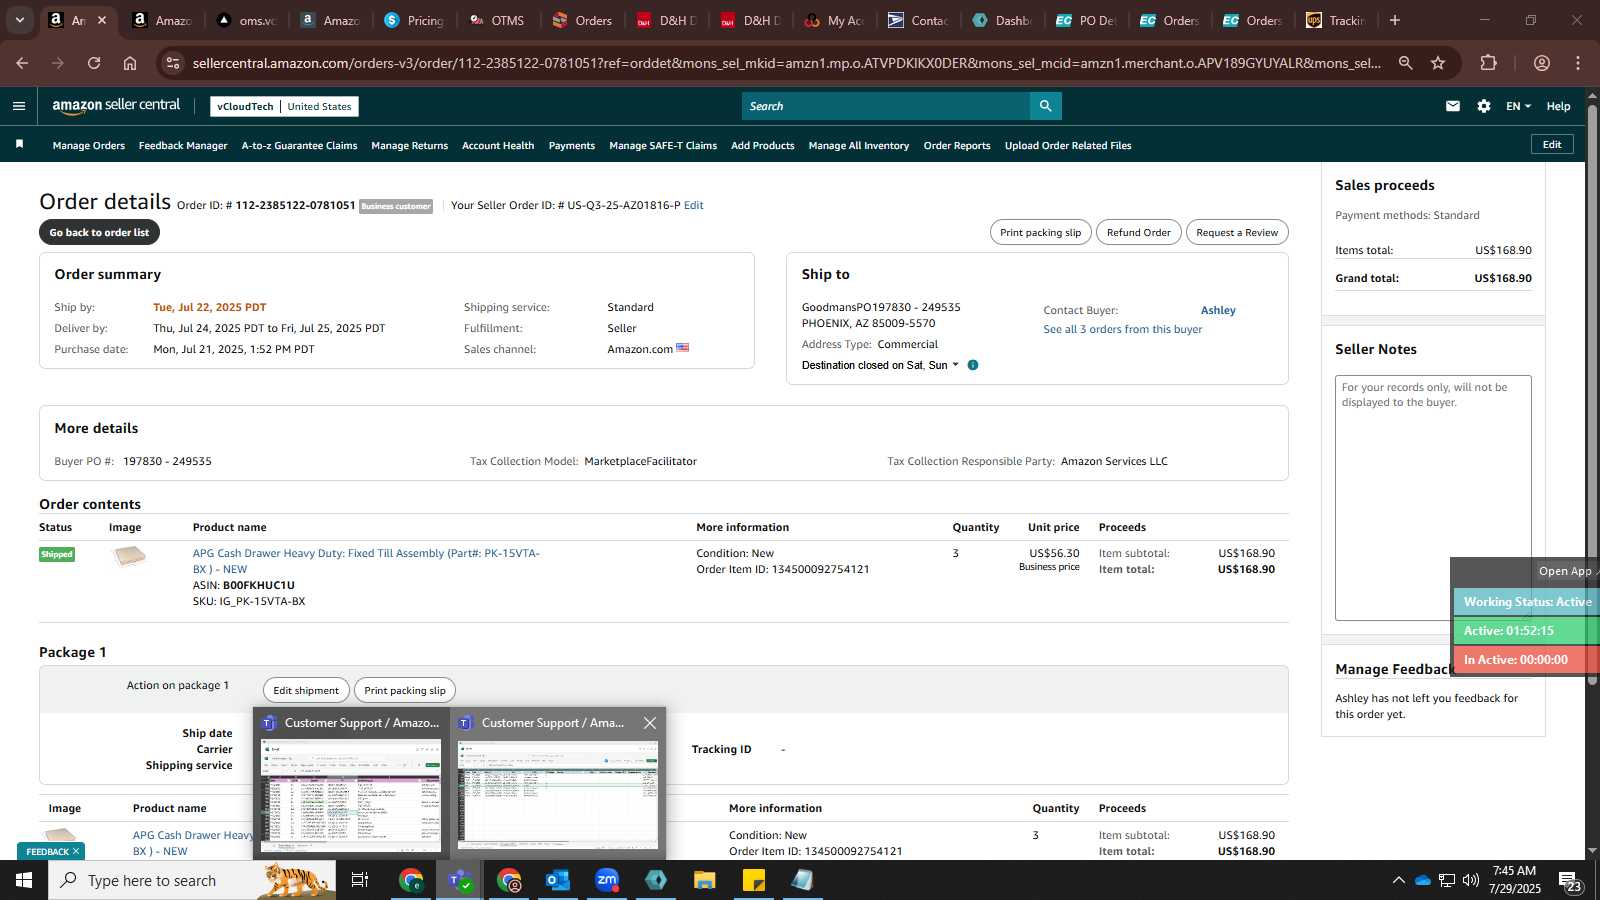Switch to the PO Det browser tab
This screenshot has width=1600, height=900.
[1086, 20]
